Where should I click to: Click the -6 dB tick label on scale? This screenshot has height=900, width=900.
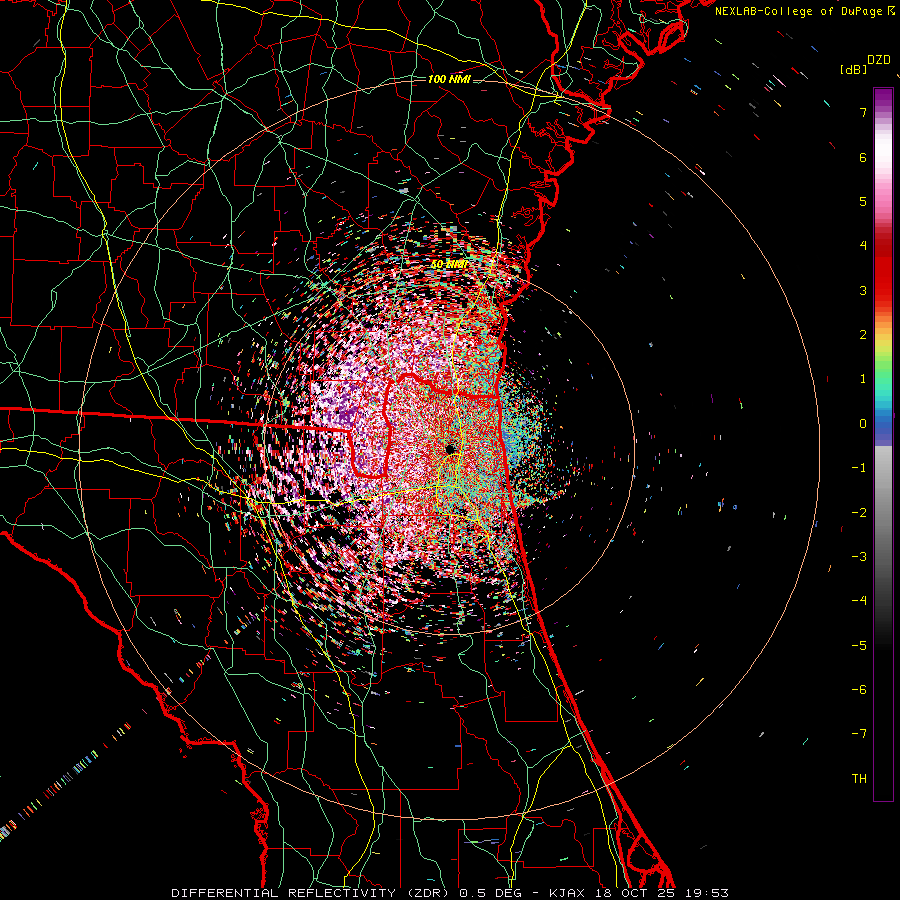click(859, 690)
